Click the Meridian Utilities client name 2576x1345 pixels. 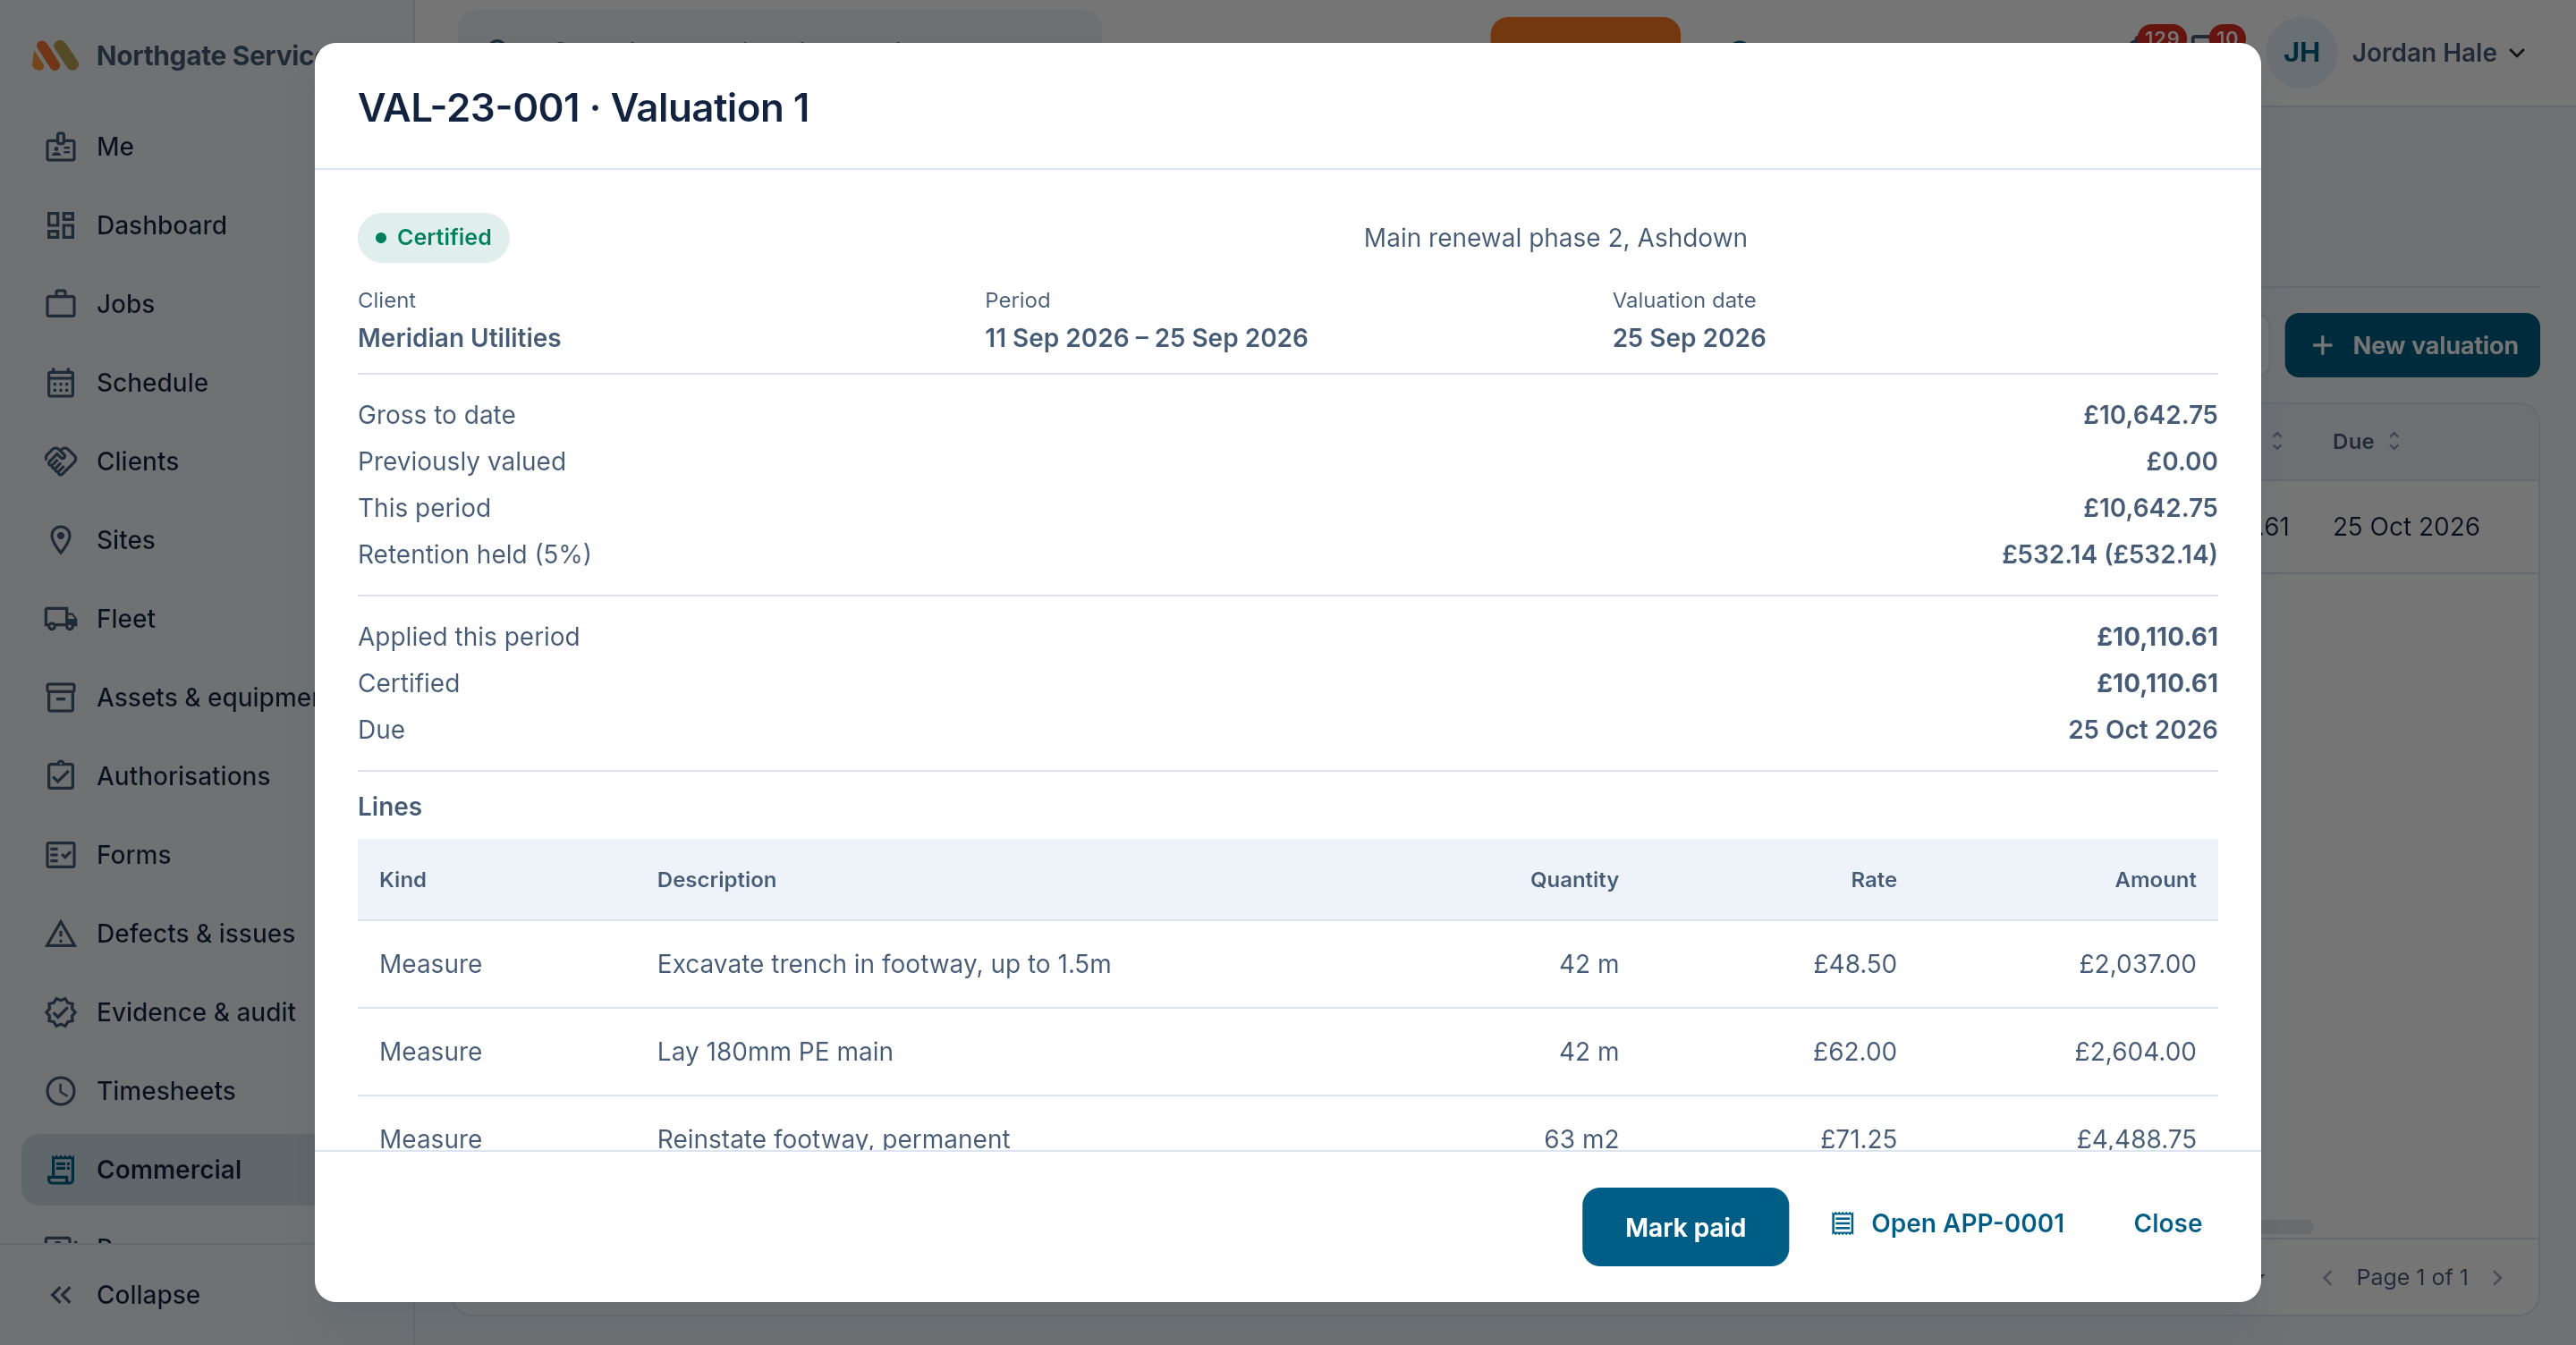(x=459, y=338)
